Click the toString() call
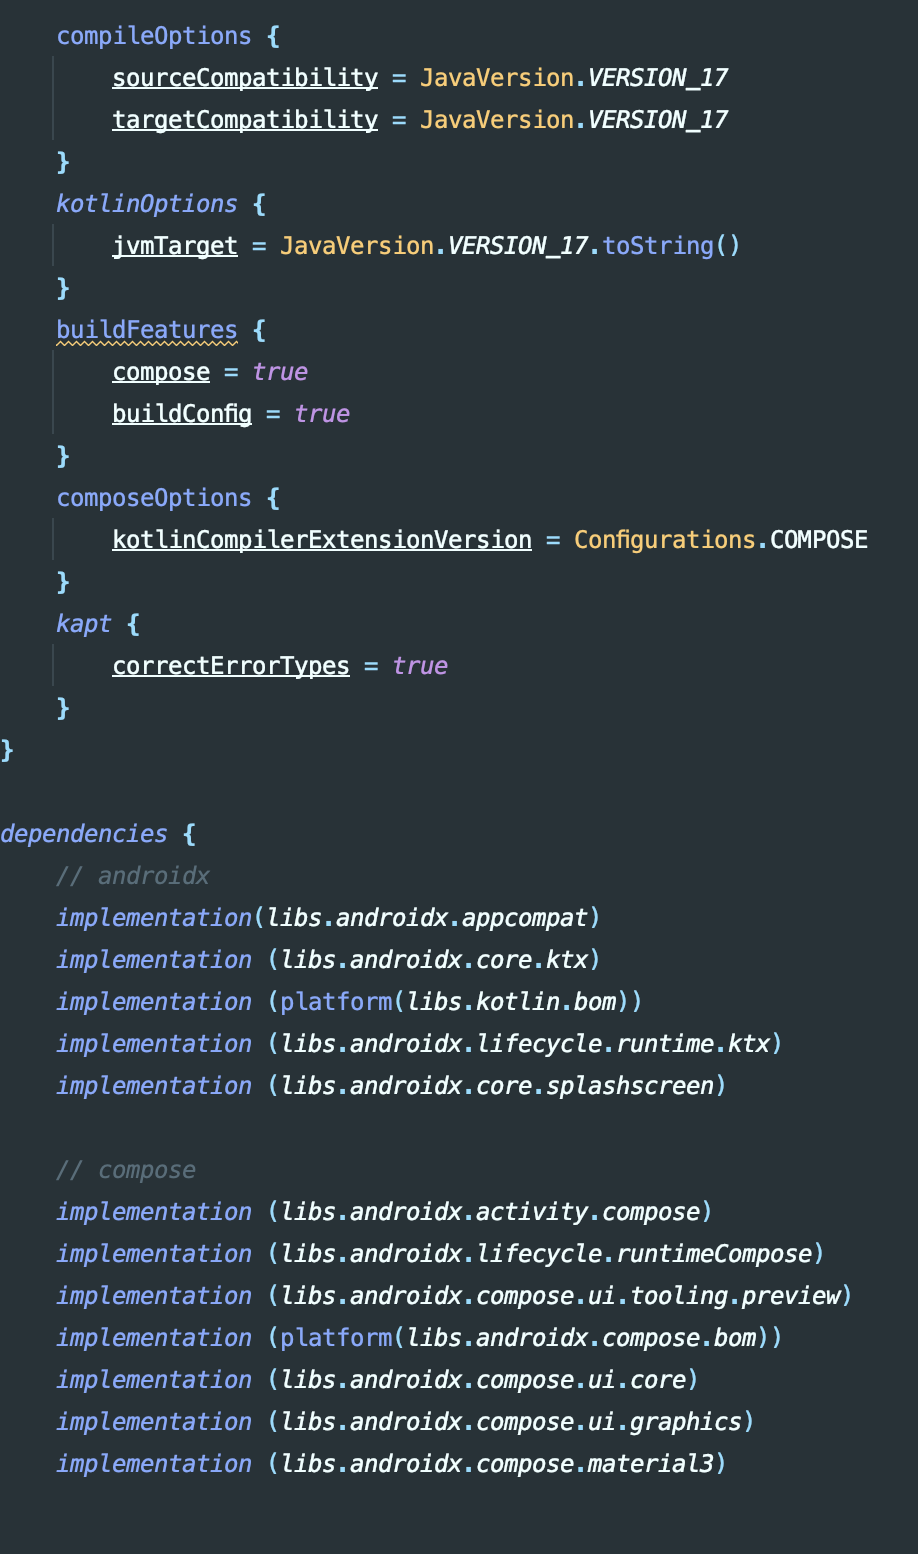The image size is (918, 1554). 672,246
